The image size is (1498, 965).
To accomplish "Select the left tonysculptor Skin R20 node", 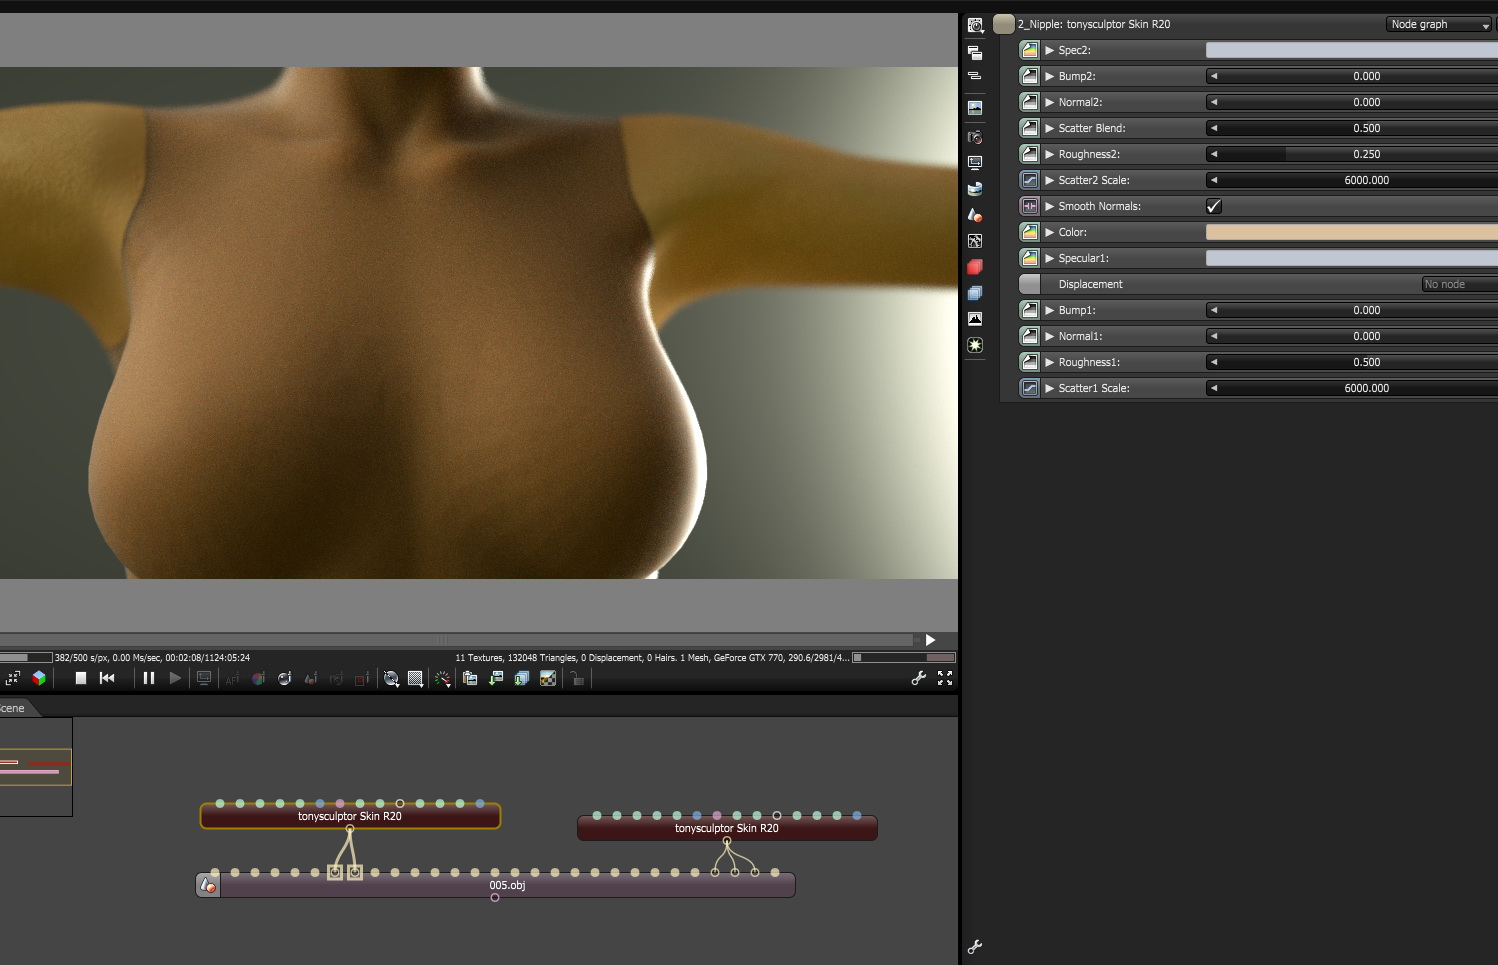I will click(350, 817).
